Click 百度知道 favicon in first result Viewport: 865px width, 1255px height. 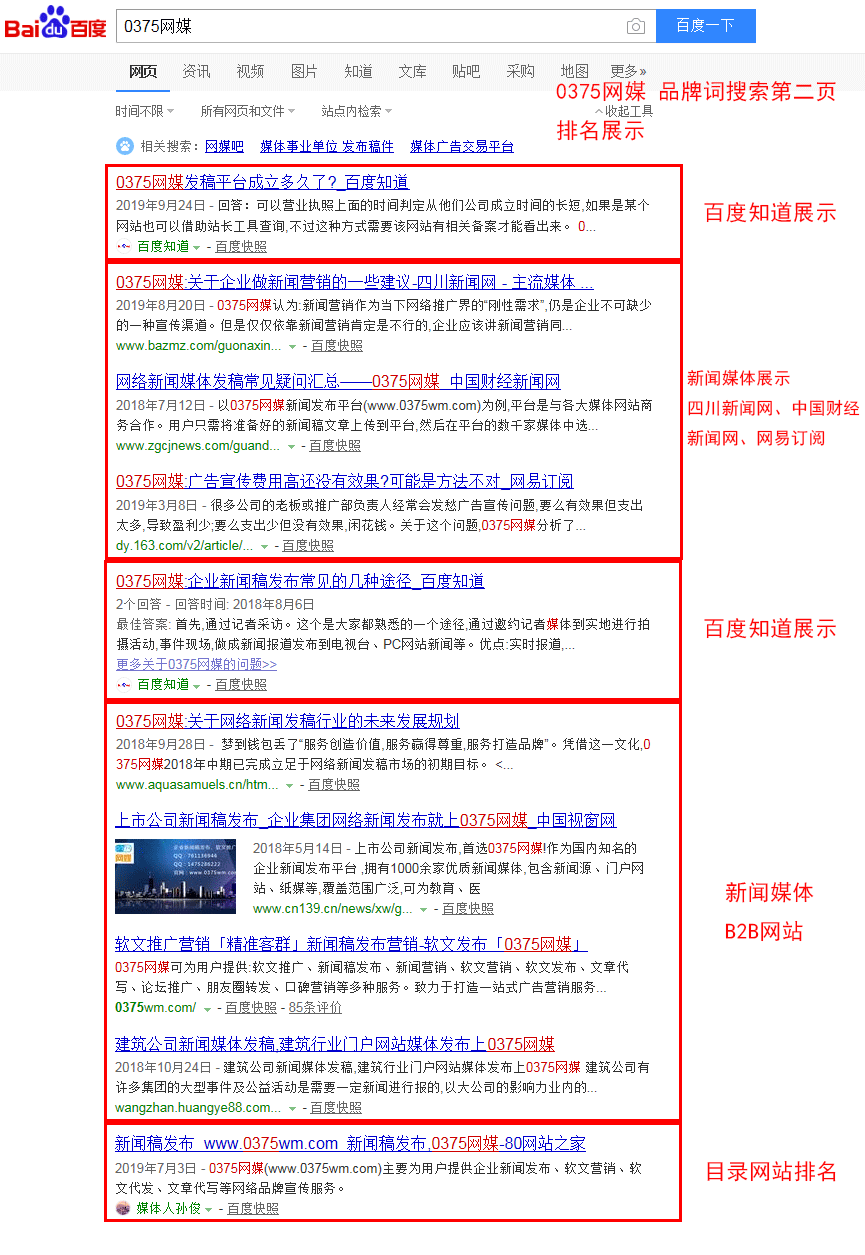click(x=124, y=246)
